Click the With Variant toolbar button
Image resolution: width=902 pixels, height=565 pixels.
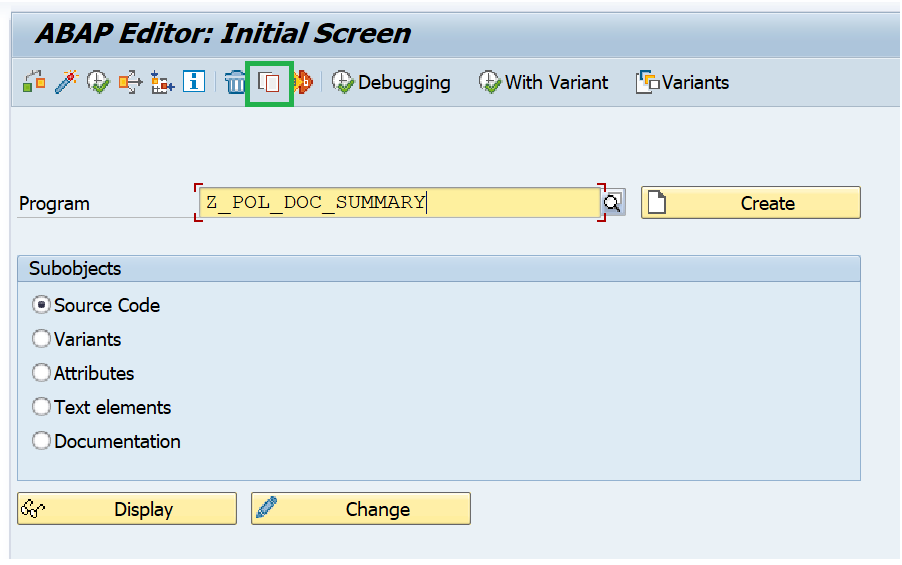543,82
